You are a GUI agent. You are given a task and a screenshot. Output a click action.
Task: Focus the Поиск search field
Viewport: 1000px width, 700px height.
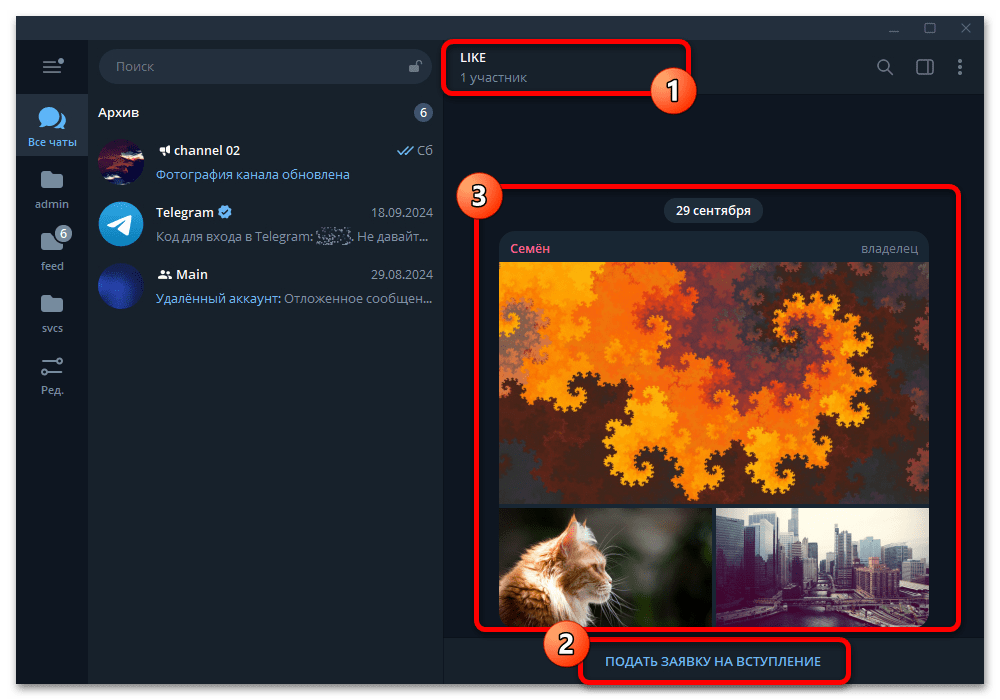click(265, 66)
